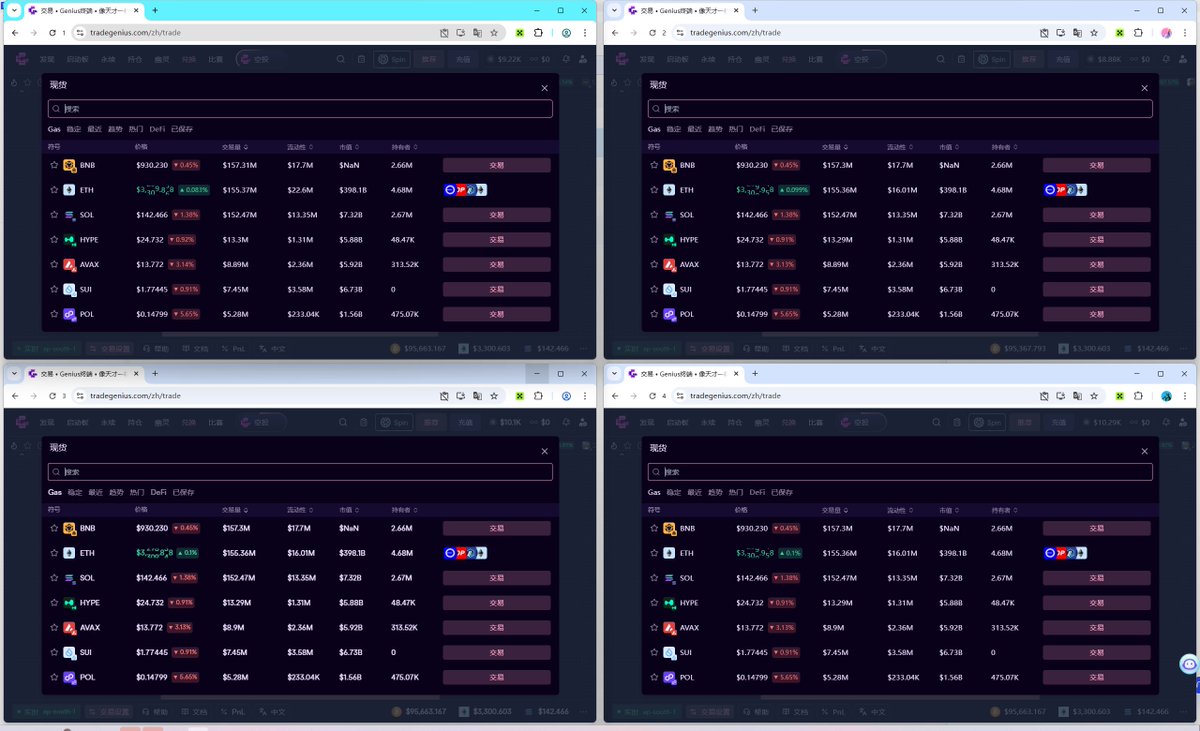Star AVAX as favorite in top-right window
1200x731 pixels.
point(654,265)
